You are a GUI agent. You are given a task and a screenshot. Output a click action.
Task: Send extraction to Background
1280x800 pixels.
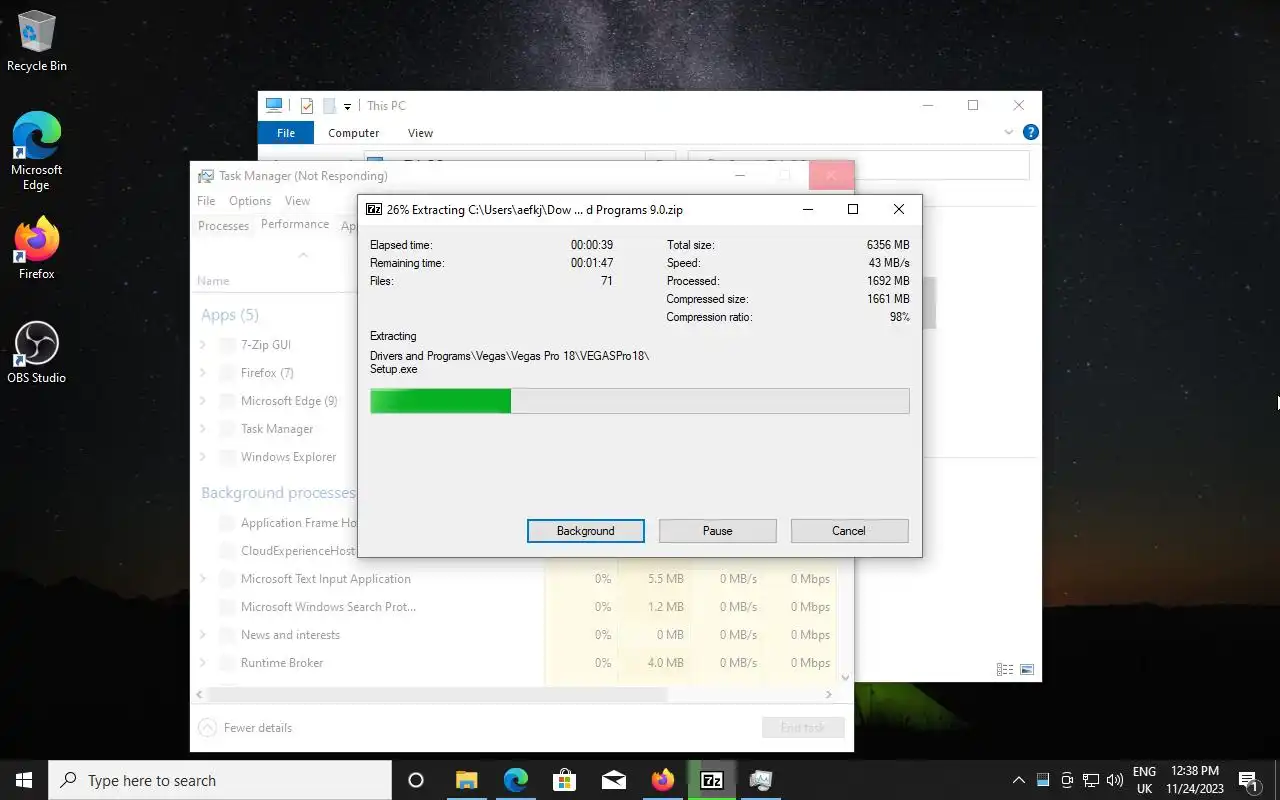coord(586,531)
